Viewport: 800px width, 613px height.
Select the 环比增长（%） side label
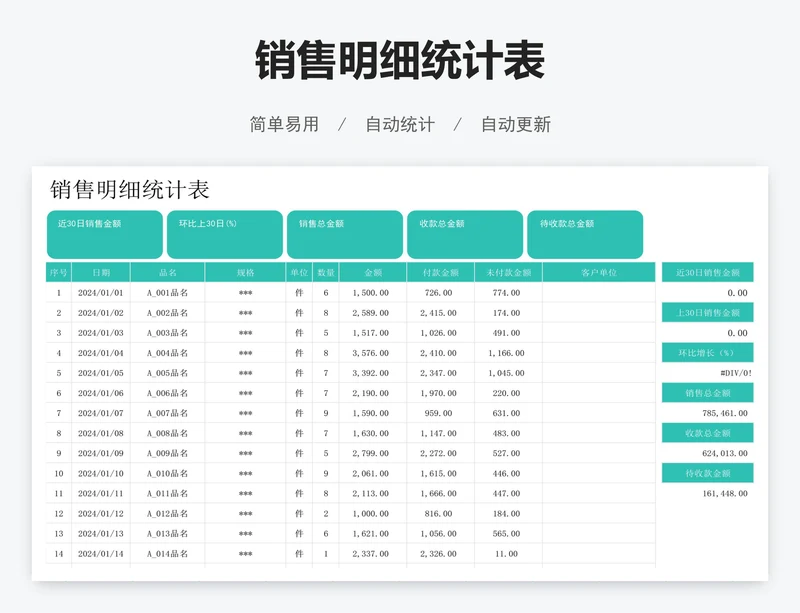[708, 353]
